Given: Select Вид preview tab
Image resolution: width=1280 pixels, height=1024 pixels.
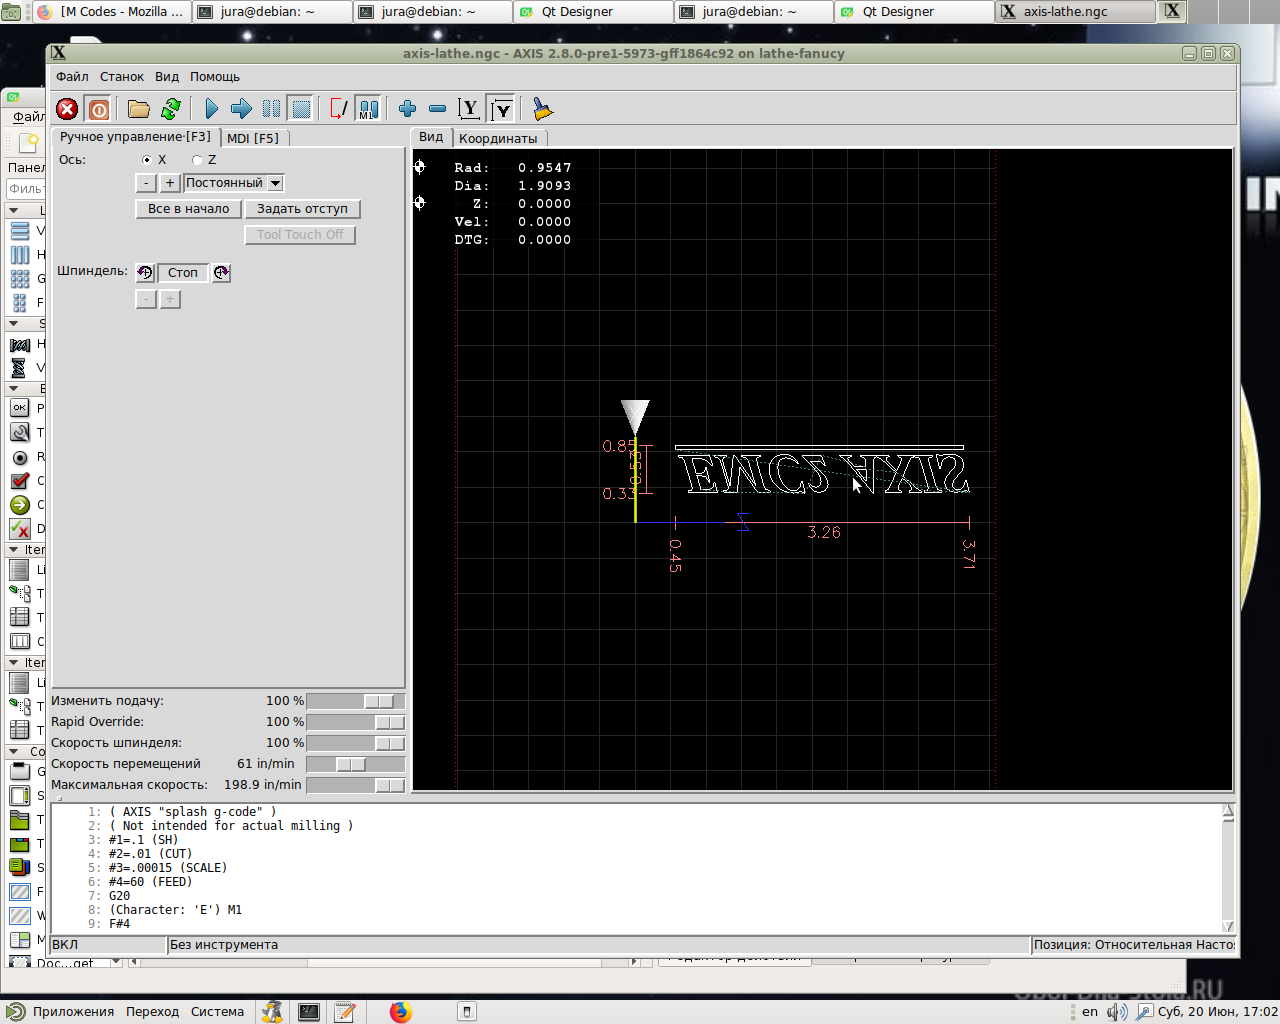Looking at the screenshot, I should coord(431,137).
